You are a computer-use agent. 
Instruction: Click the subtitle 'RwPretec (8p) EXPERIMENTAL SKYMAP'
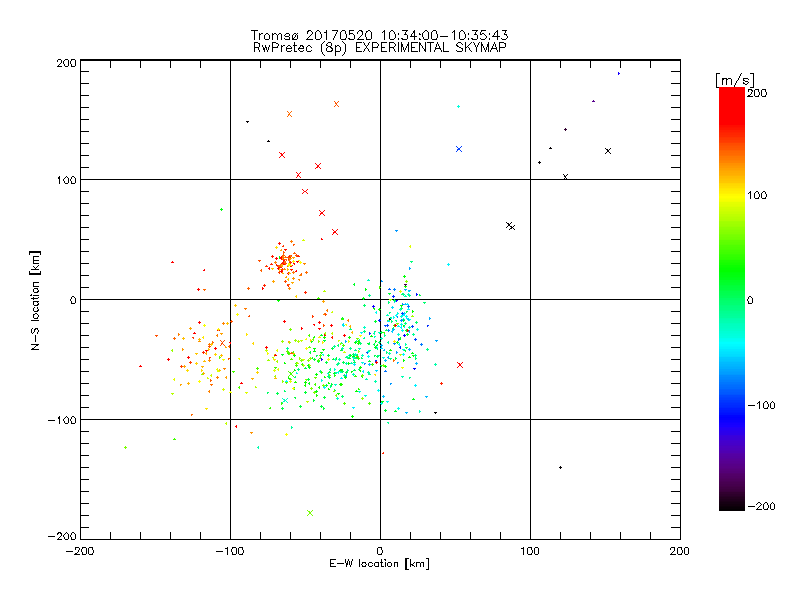[x=380, y=48]
